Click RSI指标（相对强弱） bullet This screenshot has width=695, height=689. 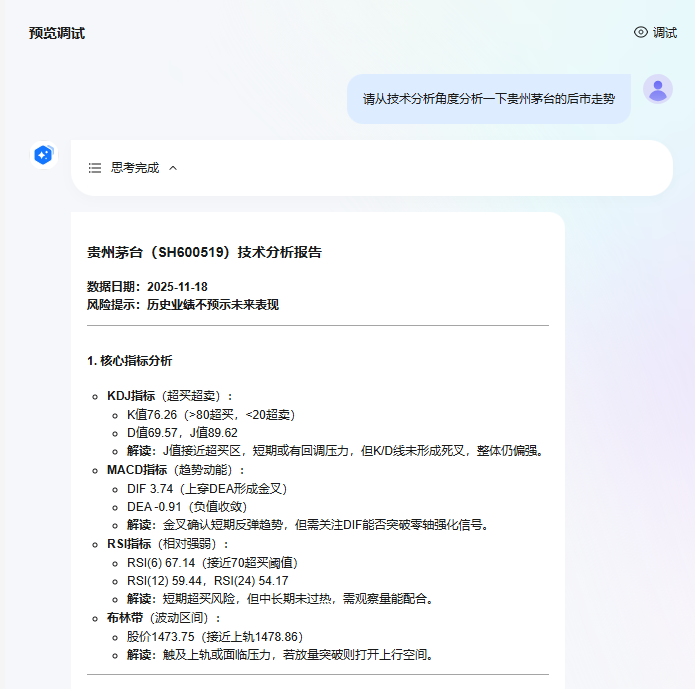[x=168, y=544]
